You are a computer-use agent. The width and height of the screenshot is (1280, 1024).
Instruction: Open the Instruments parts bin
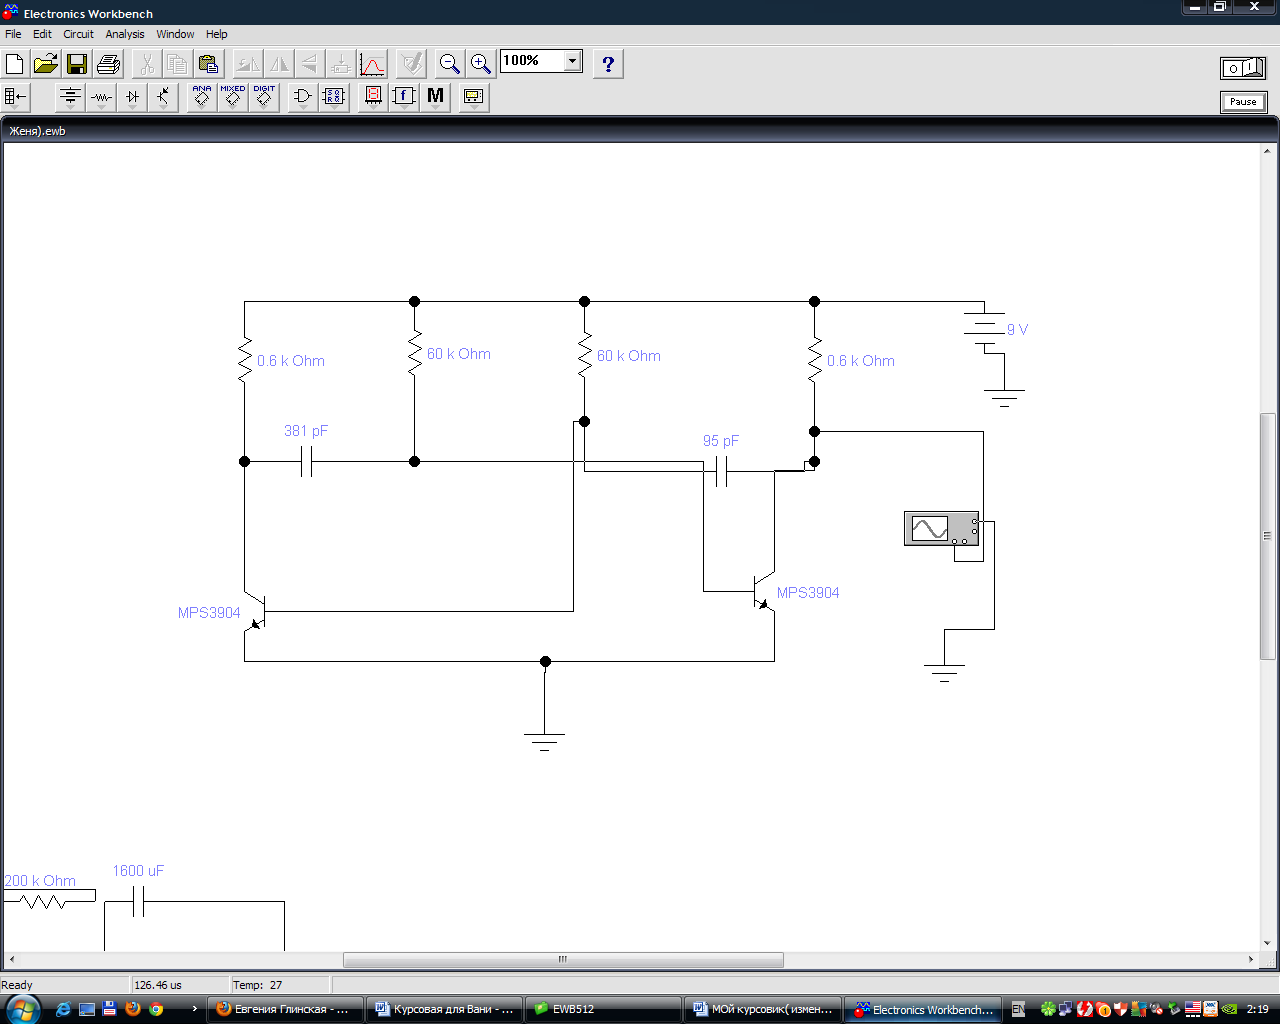coord(473,97)
